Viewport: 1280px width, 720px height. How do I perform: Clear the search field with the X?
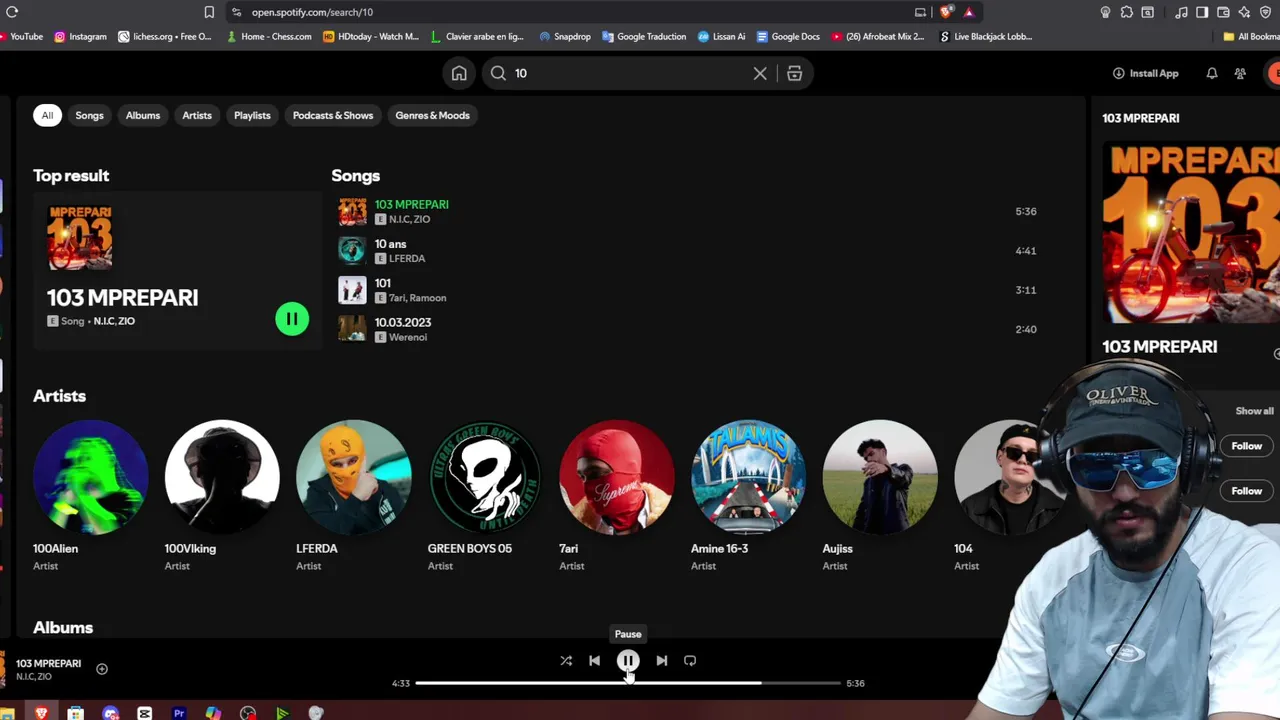760,73
